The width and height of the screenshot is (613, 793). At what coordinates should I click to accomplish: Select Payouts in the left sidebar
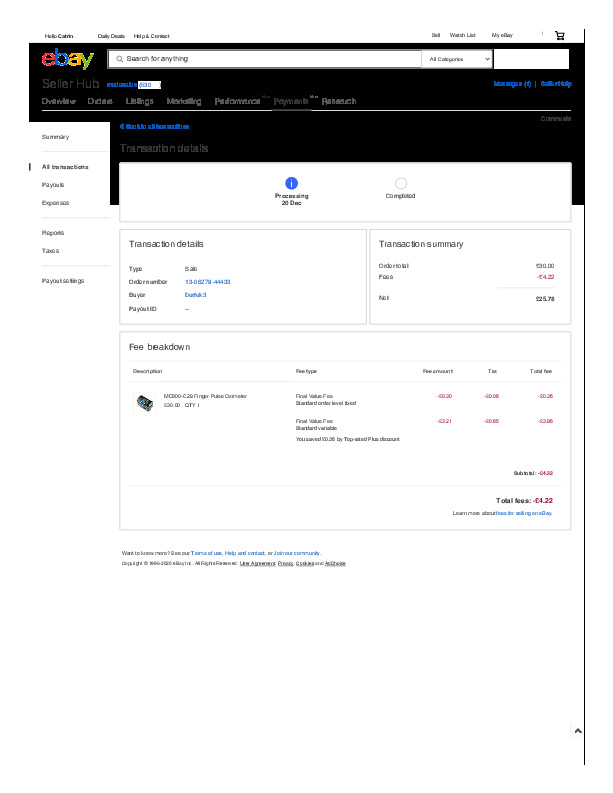[x=53, y=185]
